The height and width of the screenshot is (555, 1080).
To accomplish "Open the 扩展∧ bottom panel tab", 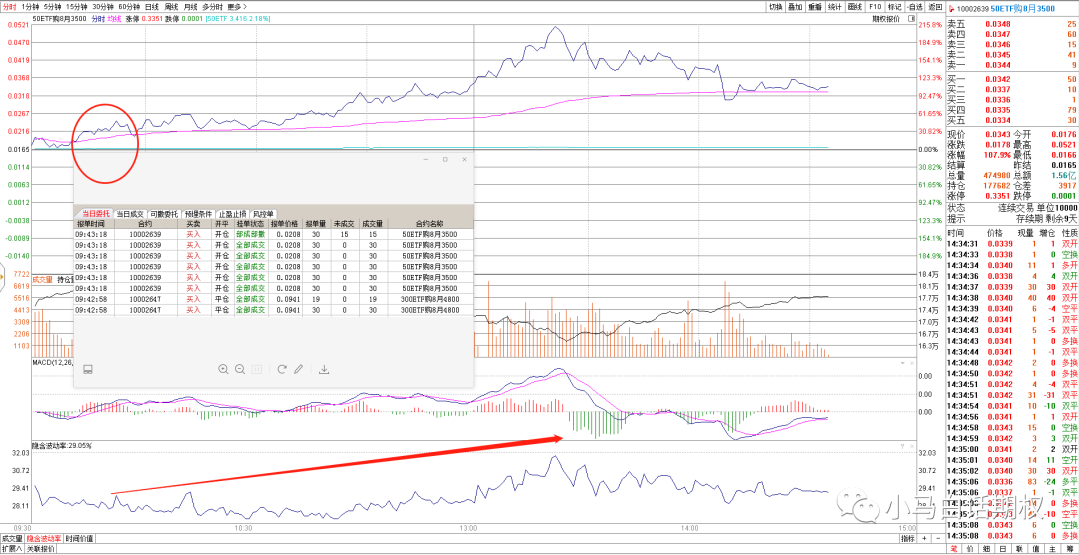I will point(12,549).
